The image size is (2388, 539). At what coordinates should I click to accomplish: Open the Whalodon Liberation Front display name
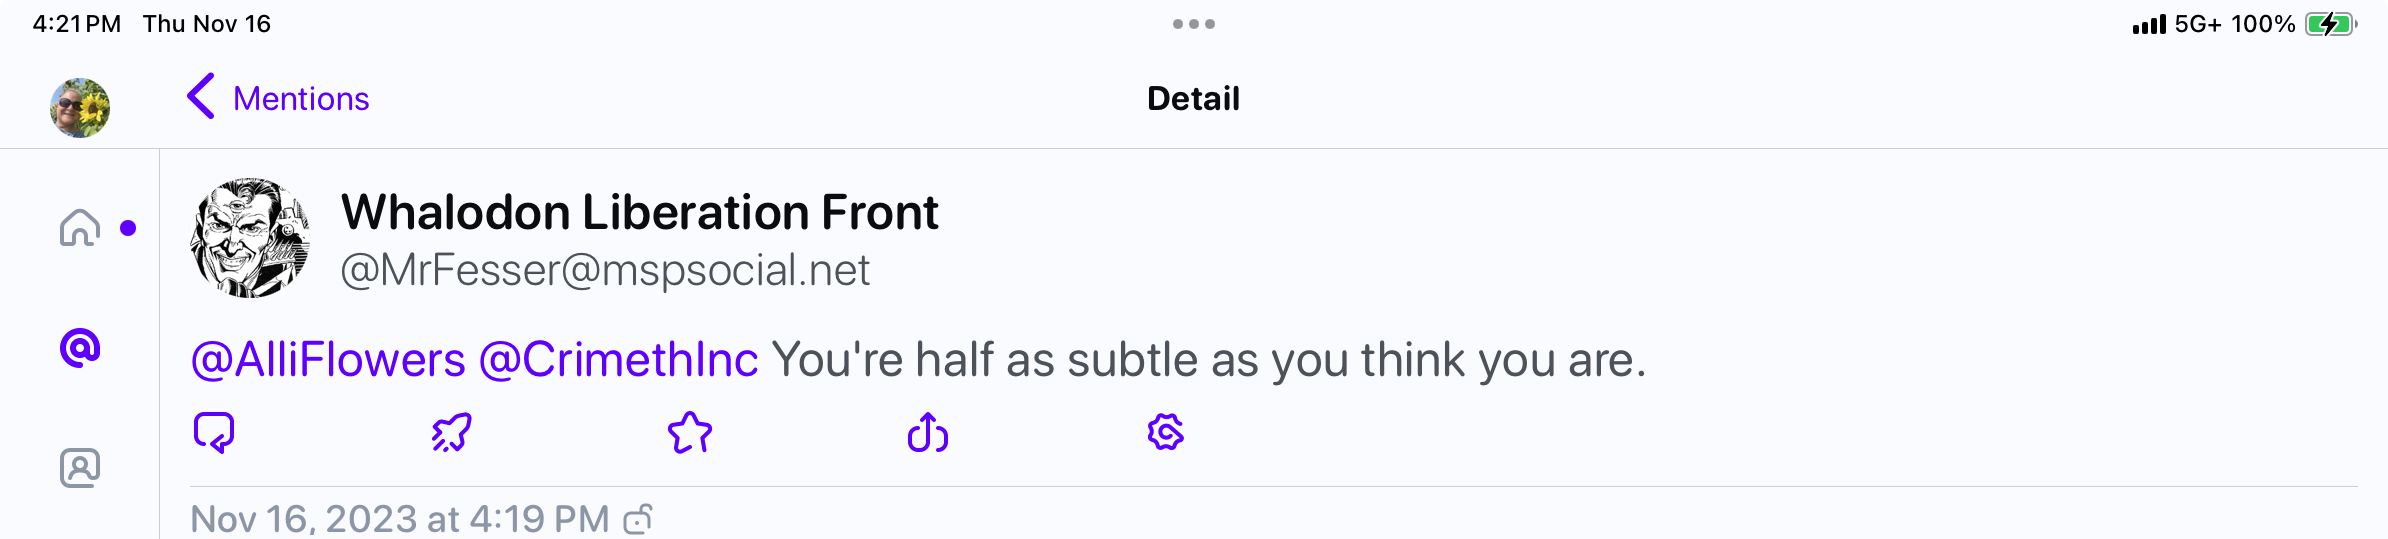pyautogui.click(x=640, y=212)
